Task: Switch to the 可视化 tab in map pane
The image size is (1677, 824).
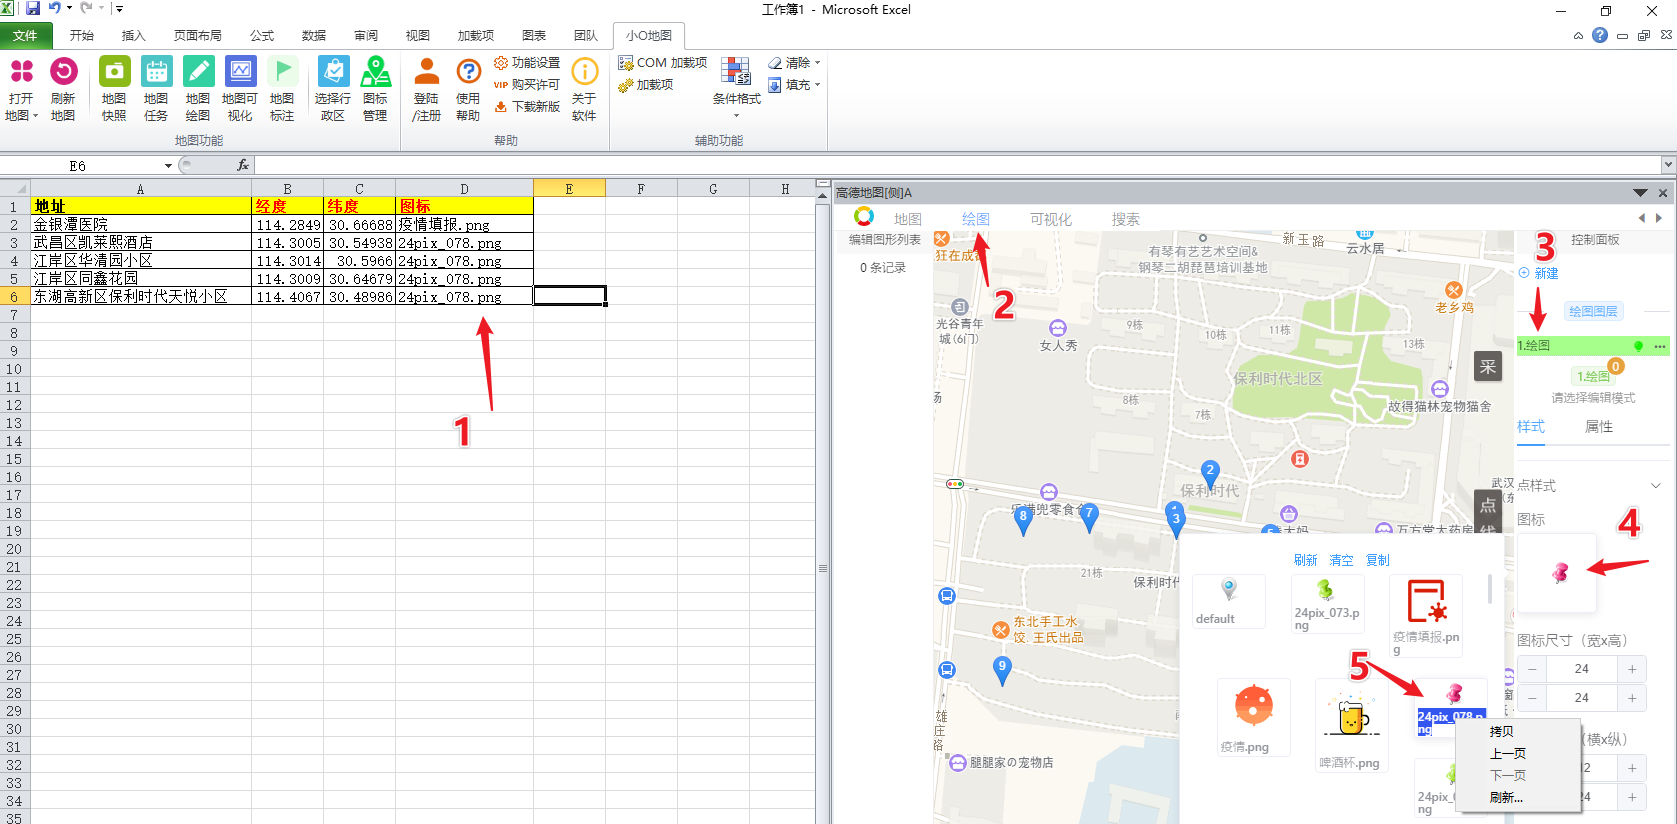Action: click(x=1051, y=219)
